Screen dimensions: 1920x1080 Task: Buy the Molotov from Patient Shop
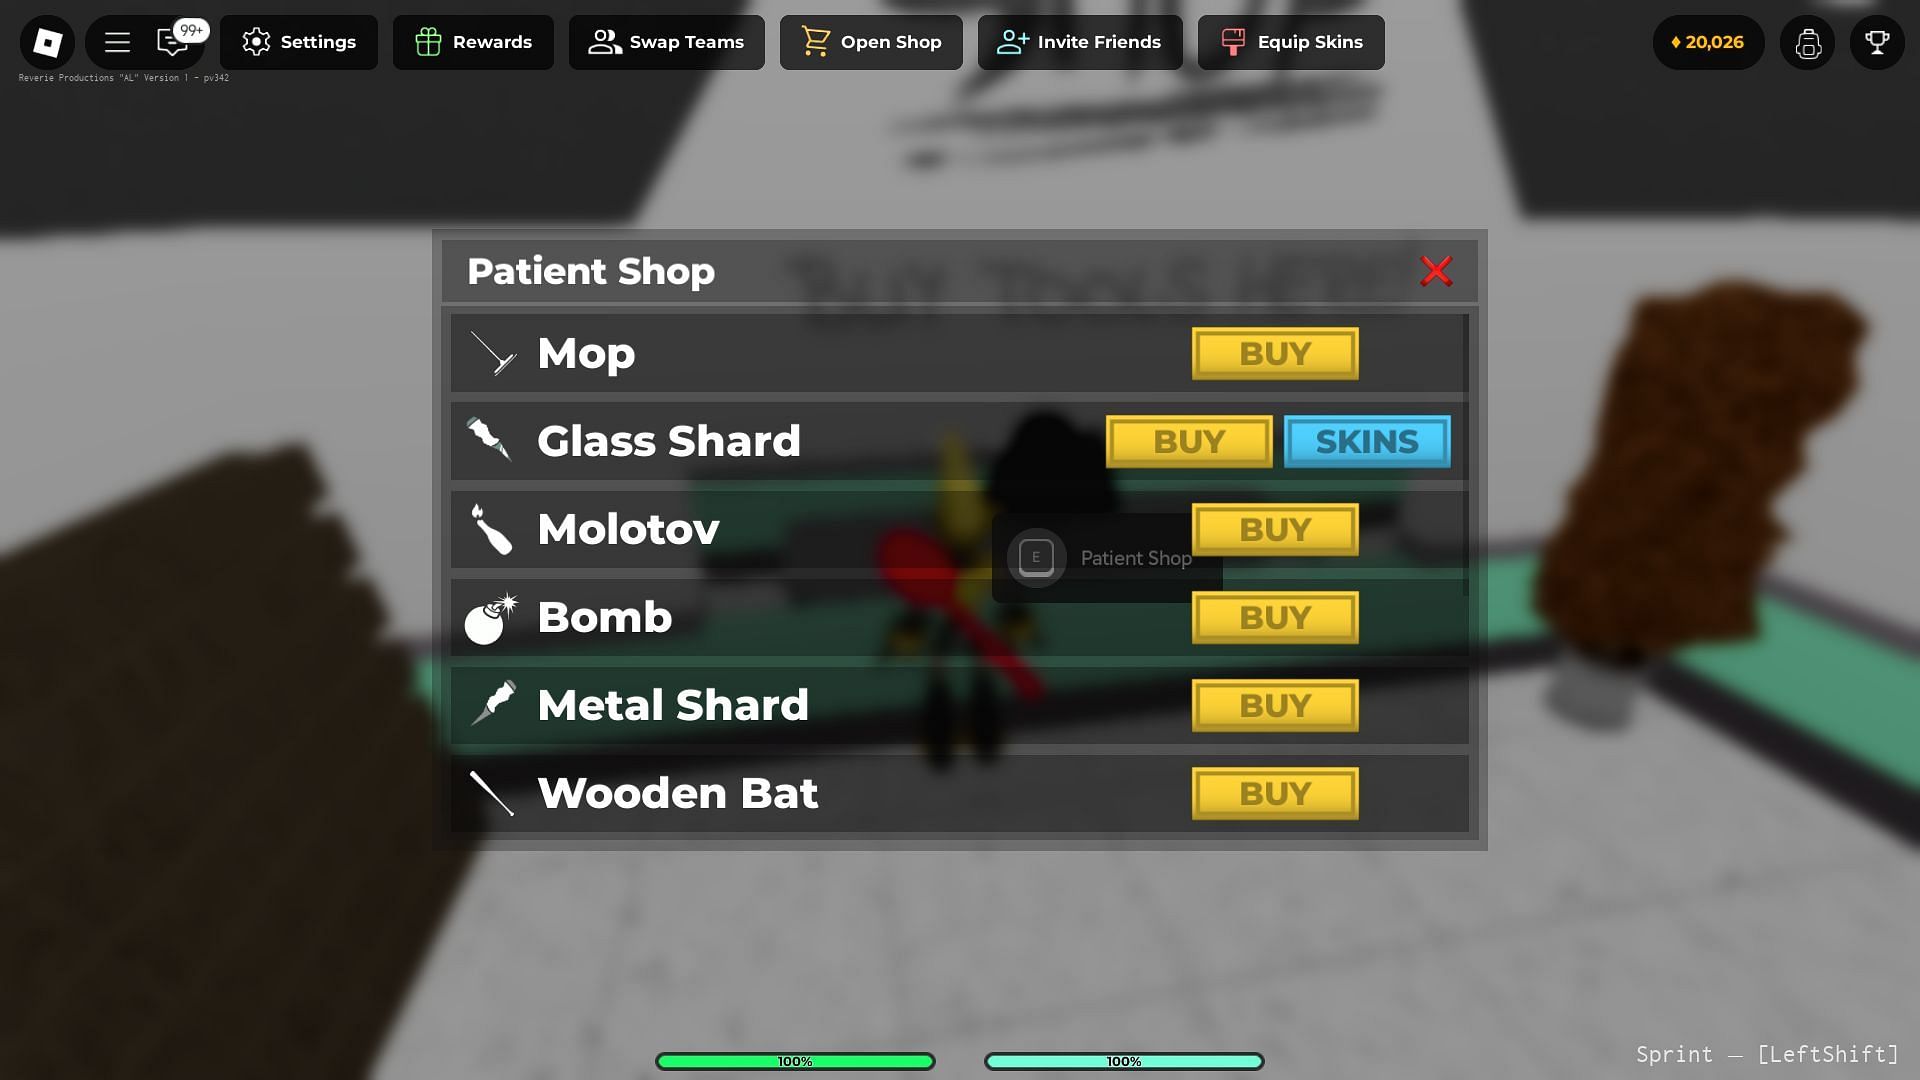click(x=1274, y=529)
